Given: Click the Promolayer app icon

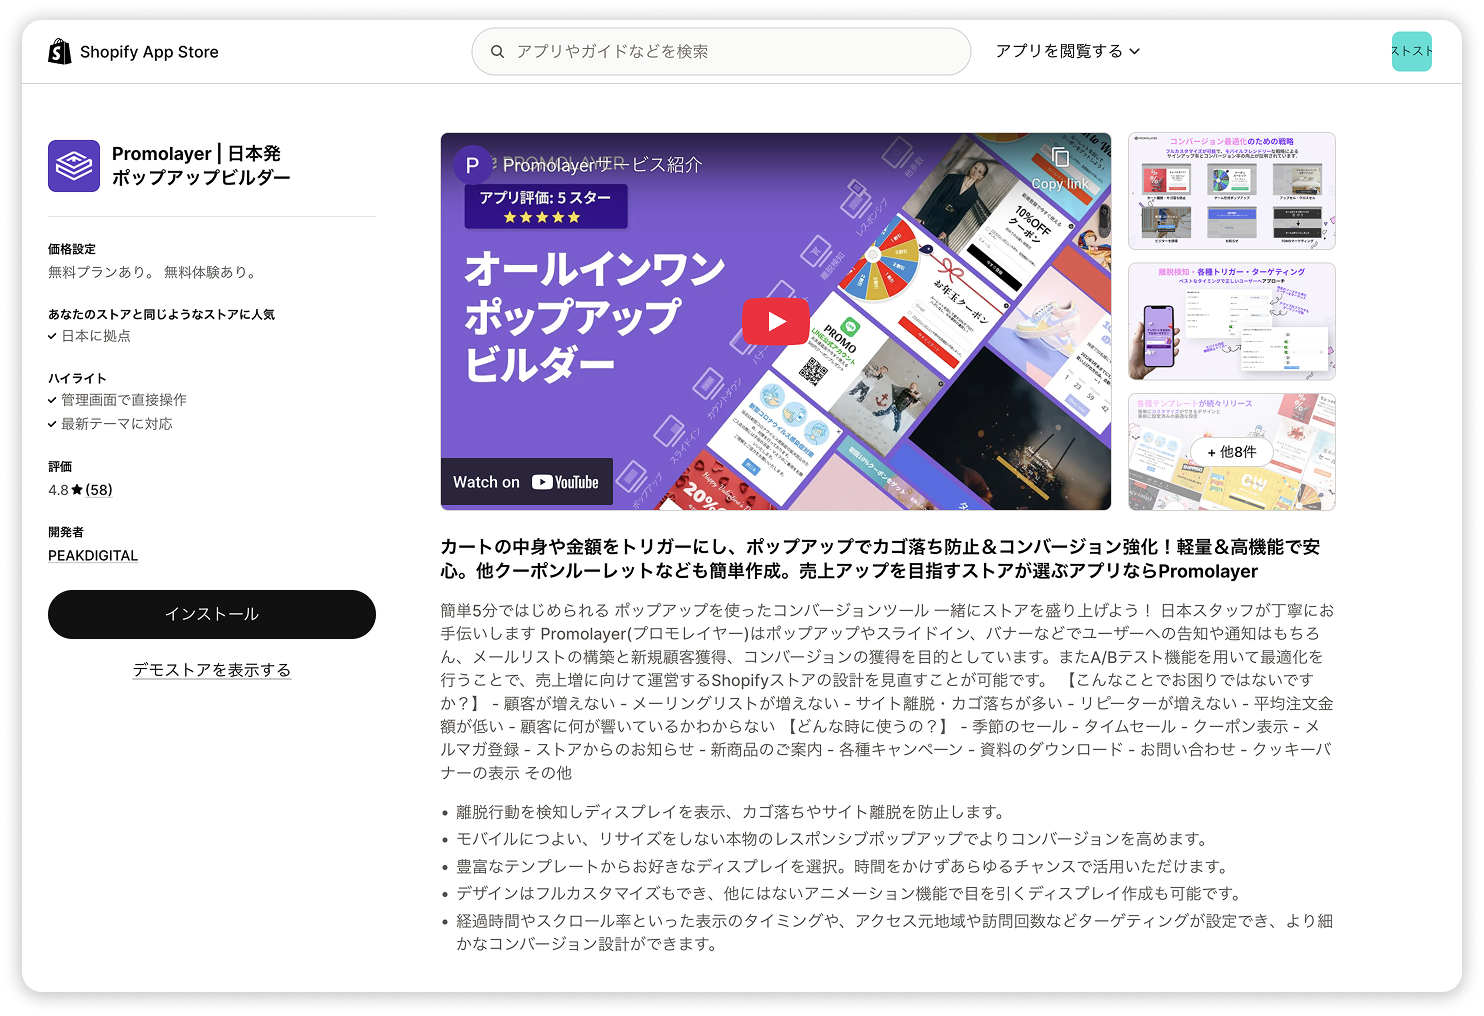Looking at the screenshot, I should [74, 166].
